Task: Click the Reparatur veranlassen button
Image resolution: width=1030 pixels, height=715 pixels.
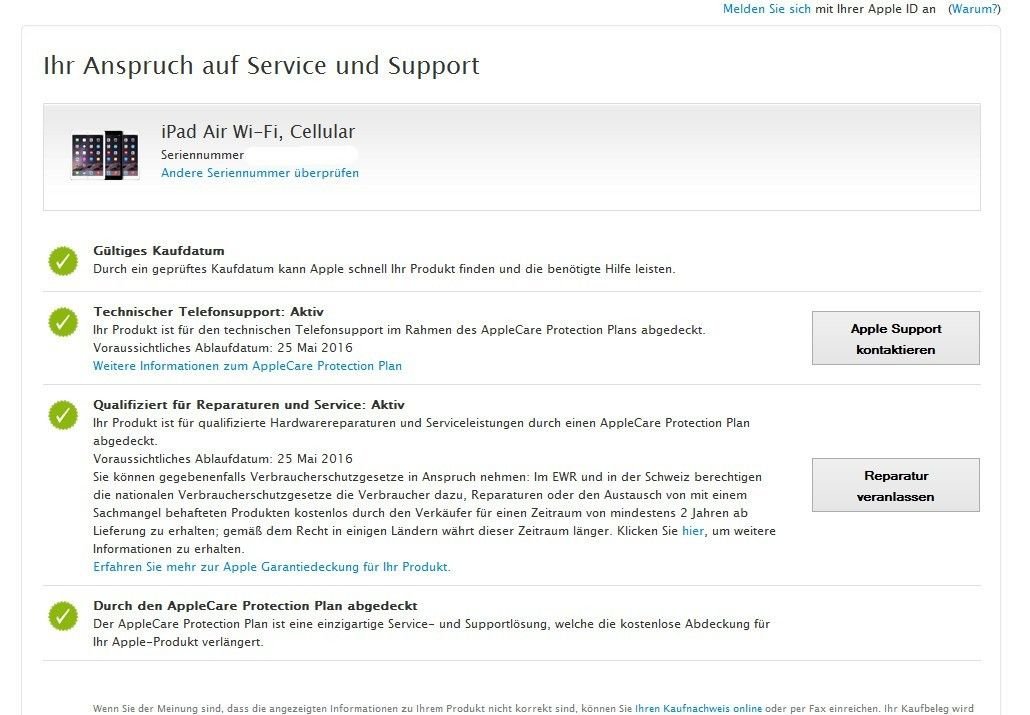Action: (895, 485)
